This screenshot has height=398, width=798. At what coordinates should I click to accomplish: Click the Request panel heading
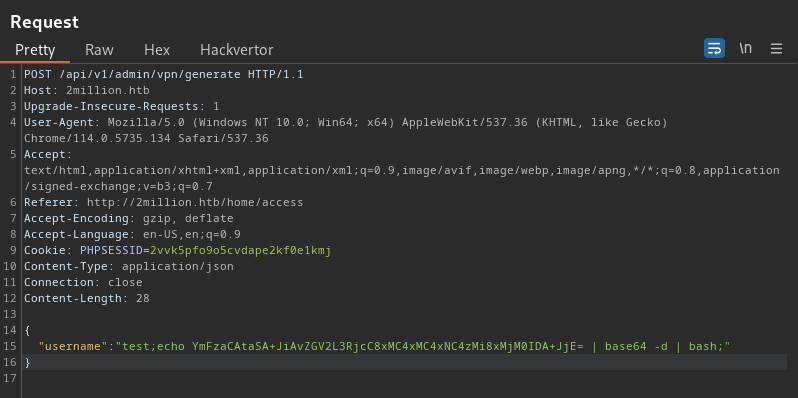[x=44, y=22]
